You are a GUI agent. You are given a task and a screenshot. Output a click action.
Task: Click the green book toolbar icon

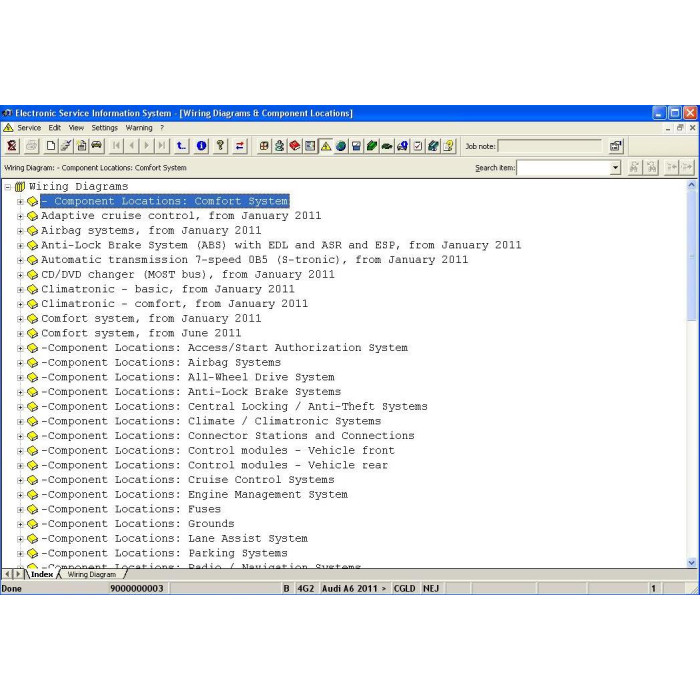[x=372, y=146]
